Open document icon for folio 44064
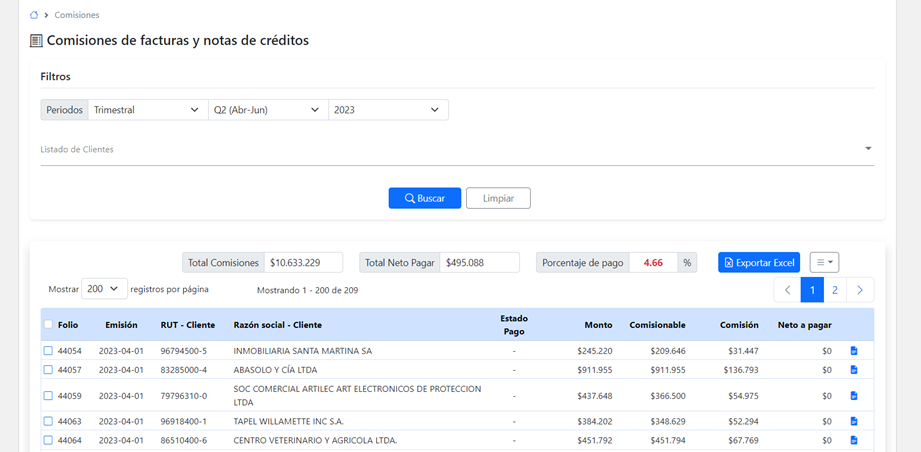The image size is (921, 452). tap(854, 440)
